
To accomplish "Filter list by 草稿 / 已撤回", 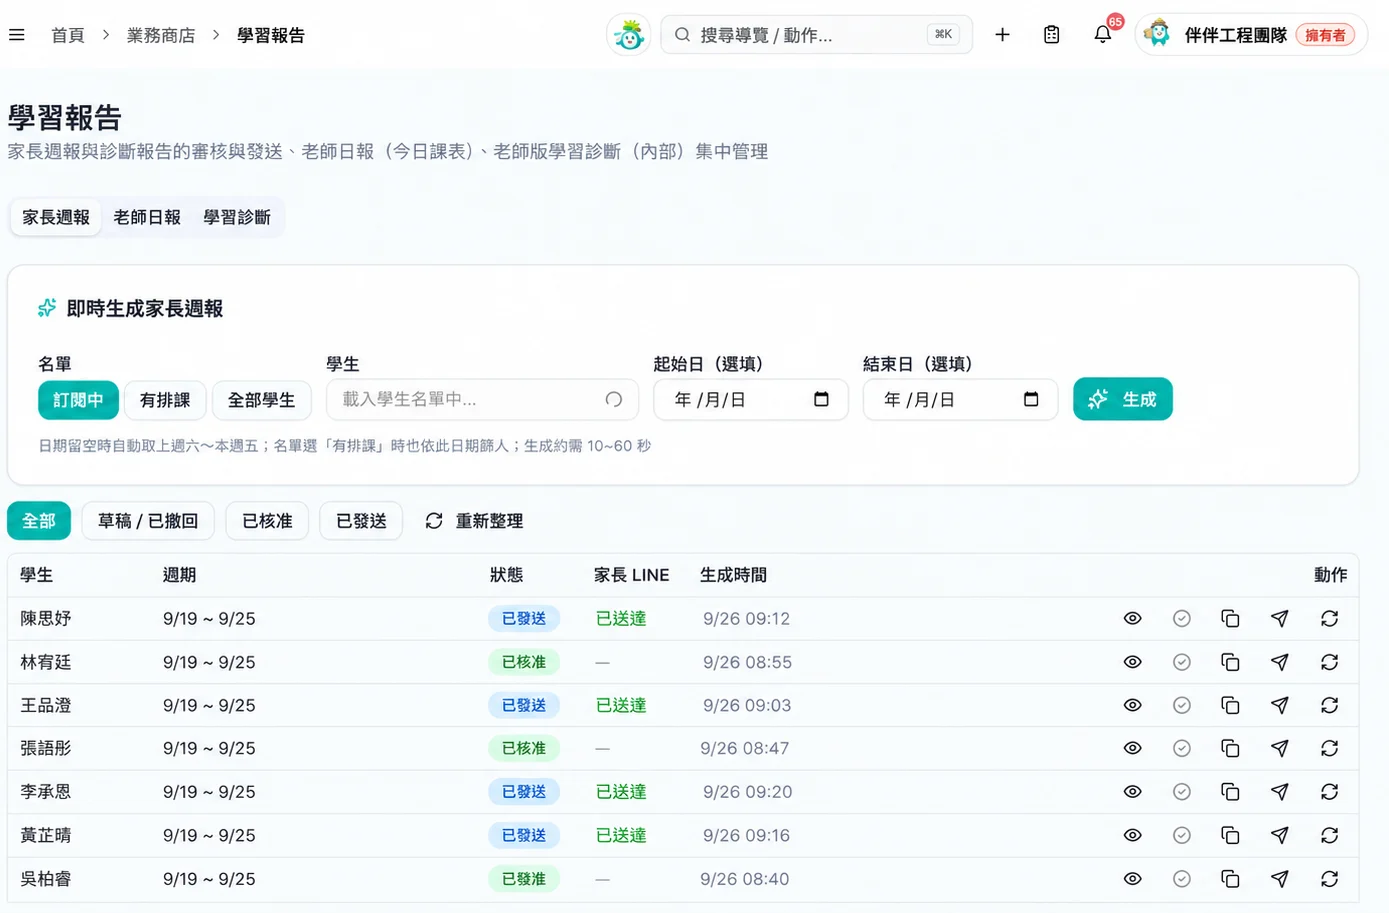I will (148, 521).
